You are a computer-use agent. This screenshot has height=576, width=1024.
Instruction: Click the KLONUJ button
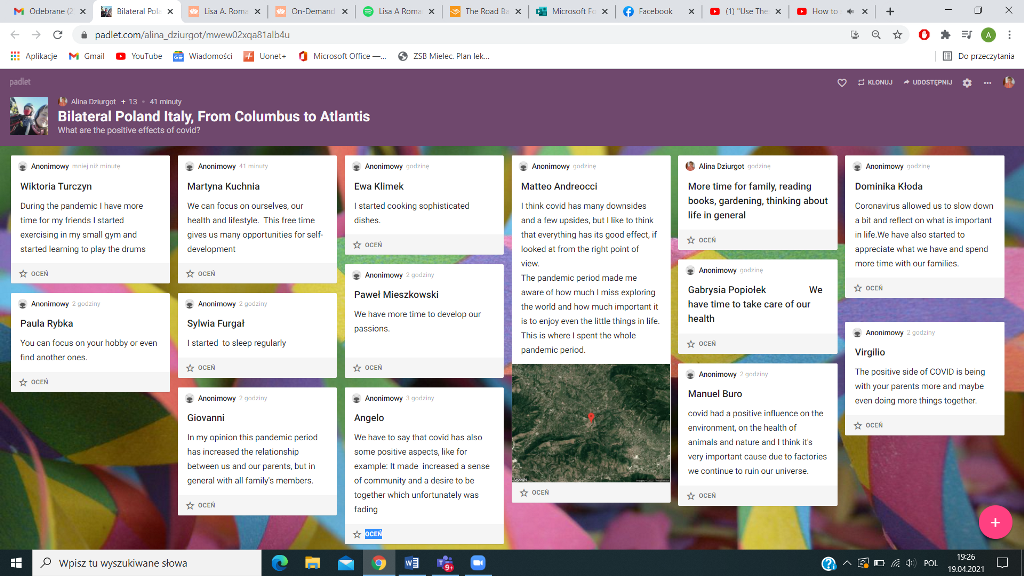[x=874, y=82]
